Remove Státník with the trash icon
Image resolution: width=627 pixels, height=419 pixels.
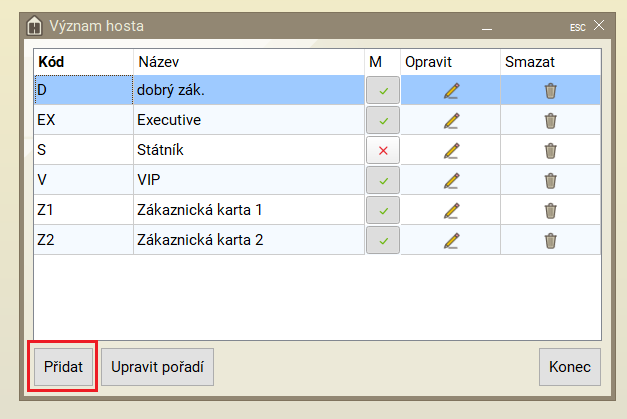click(x=550, y=151)
